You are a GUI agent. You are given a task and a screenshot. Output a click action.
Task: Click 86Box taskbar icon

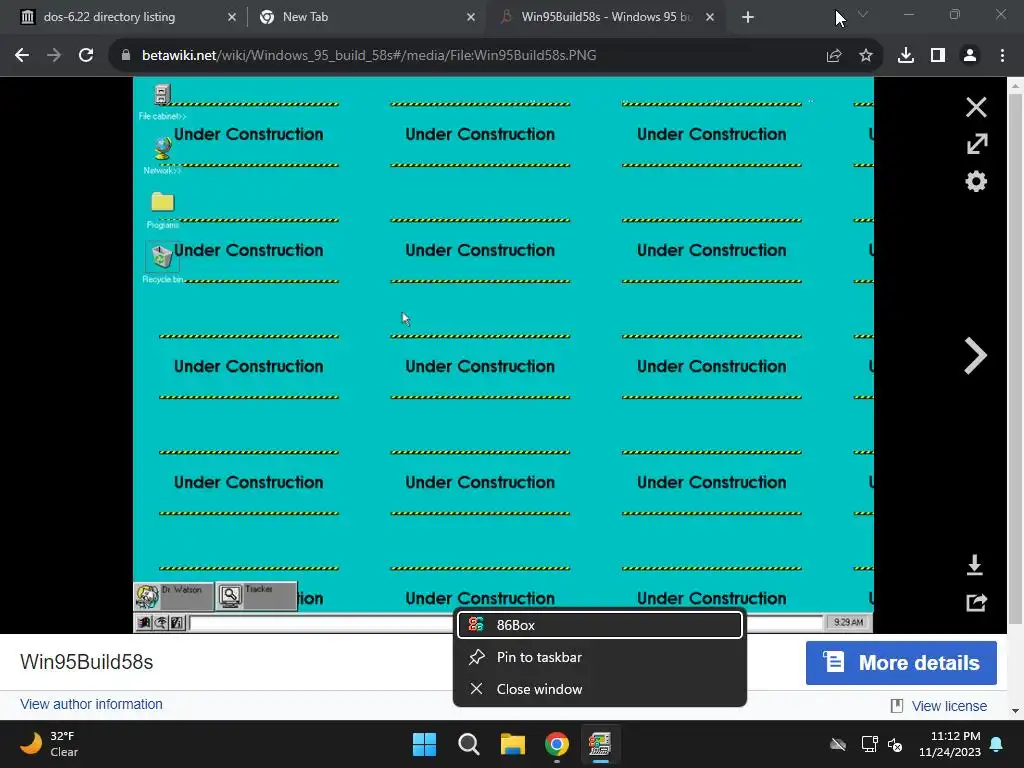[x=600, y=744]
